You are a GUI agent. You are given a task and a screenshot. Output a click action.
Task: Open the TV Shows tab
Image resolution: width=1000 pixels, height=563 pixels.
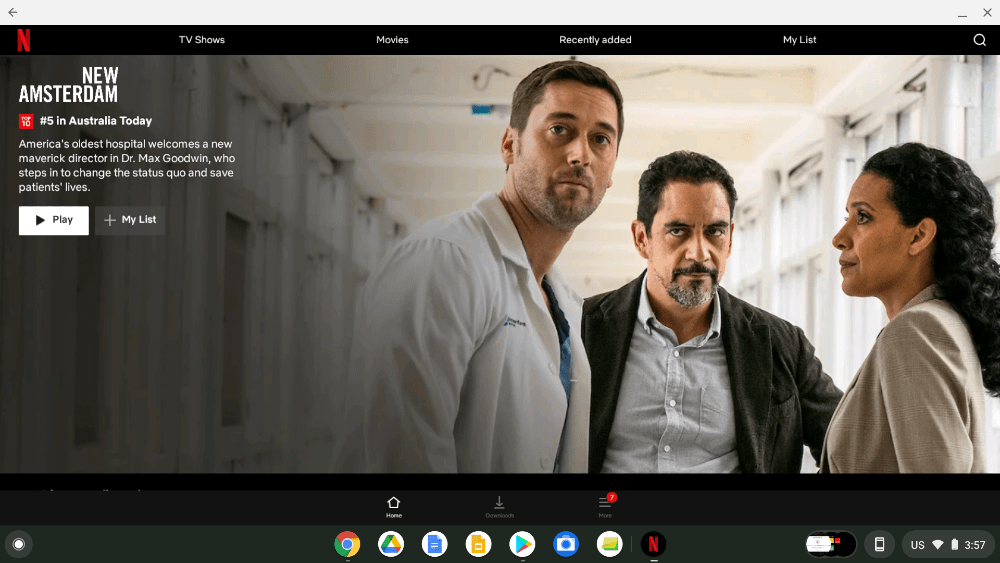pos(202,40)
